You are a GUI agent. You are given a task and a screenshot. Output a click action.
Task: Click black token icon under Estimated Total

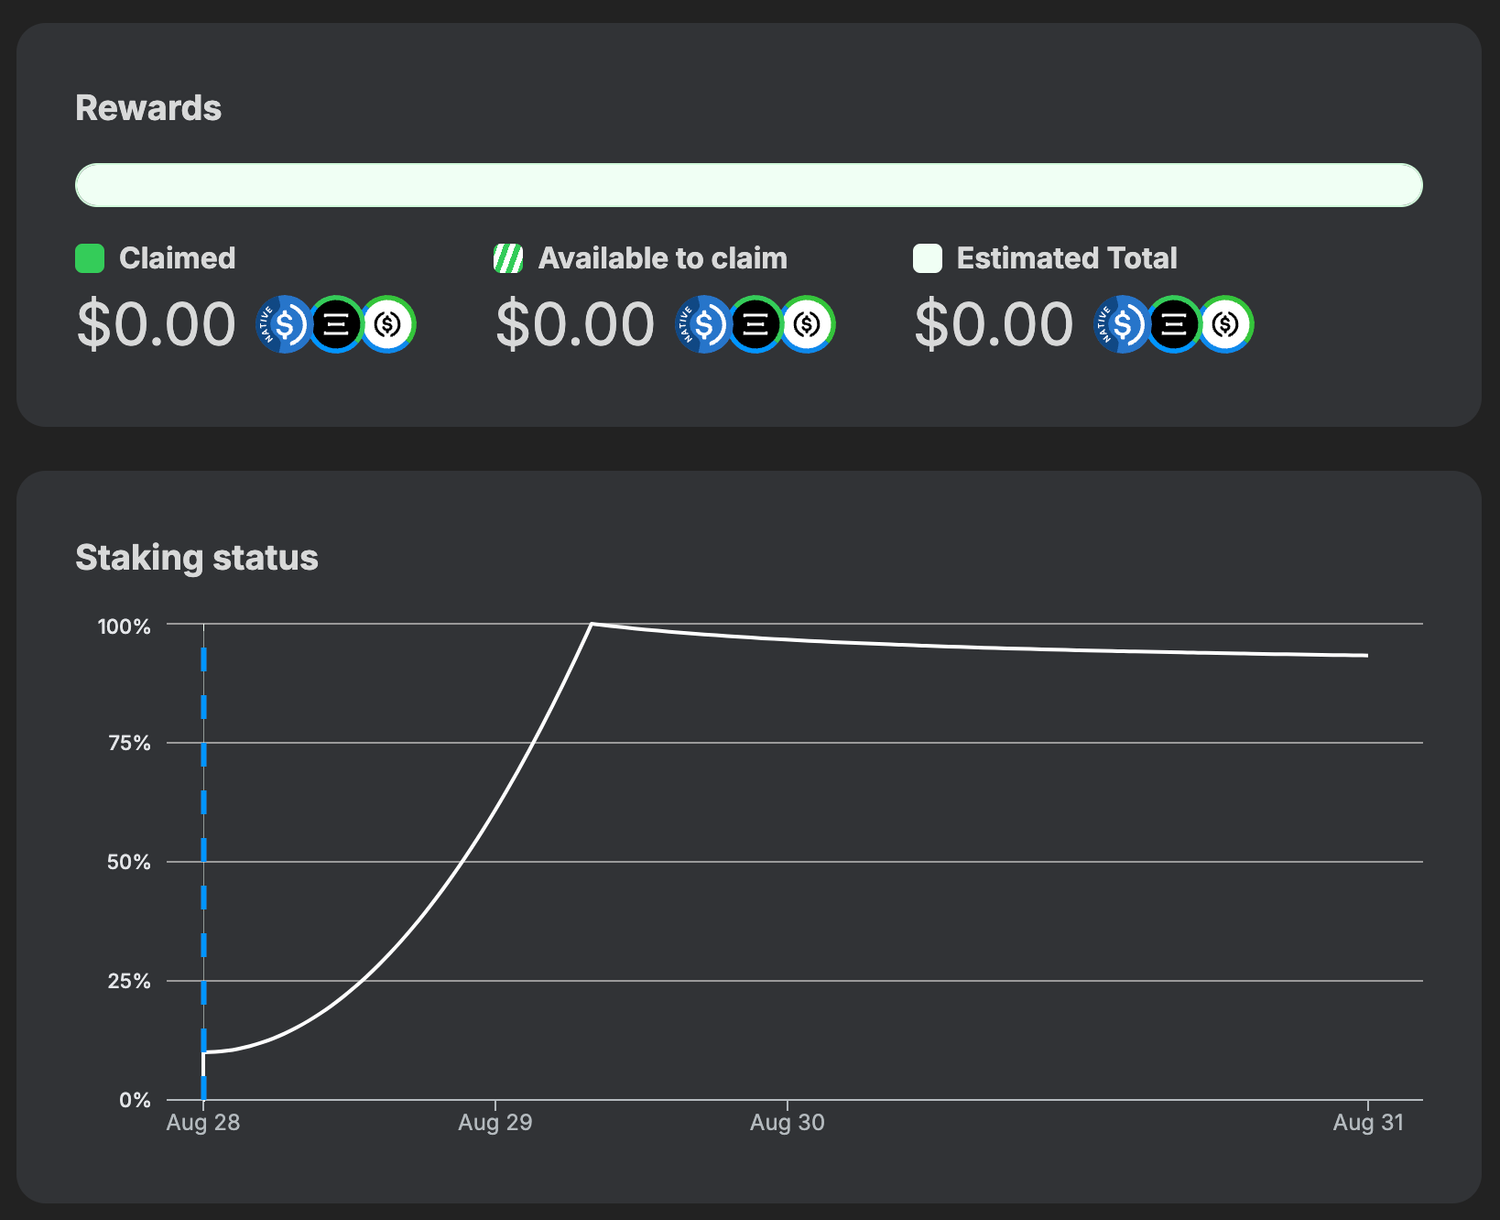(1174, 325)
